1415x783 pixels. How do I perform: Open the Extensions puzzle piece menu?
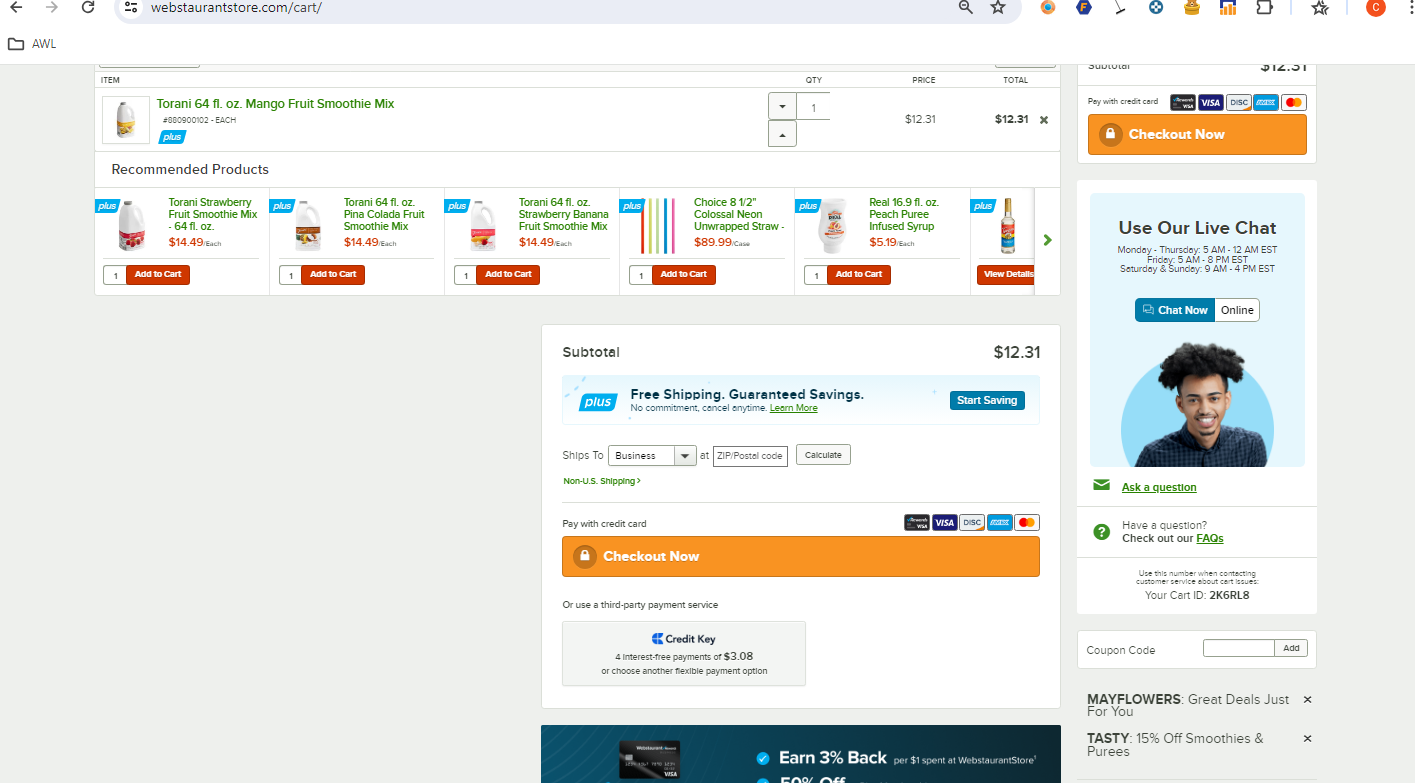[x=1264, y=7]
